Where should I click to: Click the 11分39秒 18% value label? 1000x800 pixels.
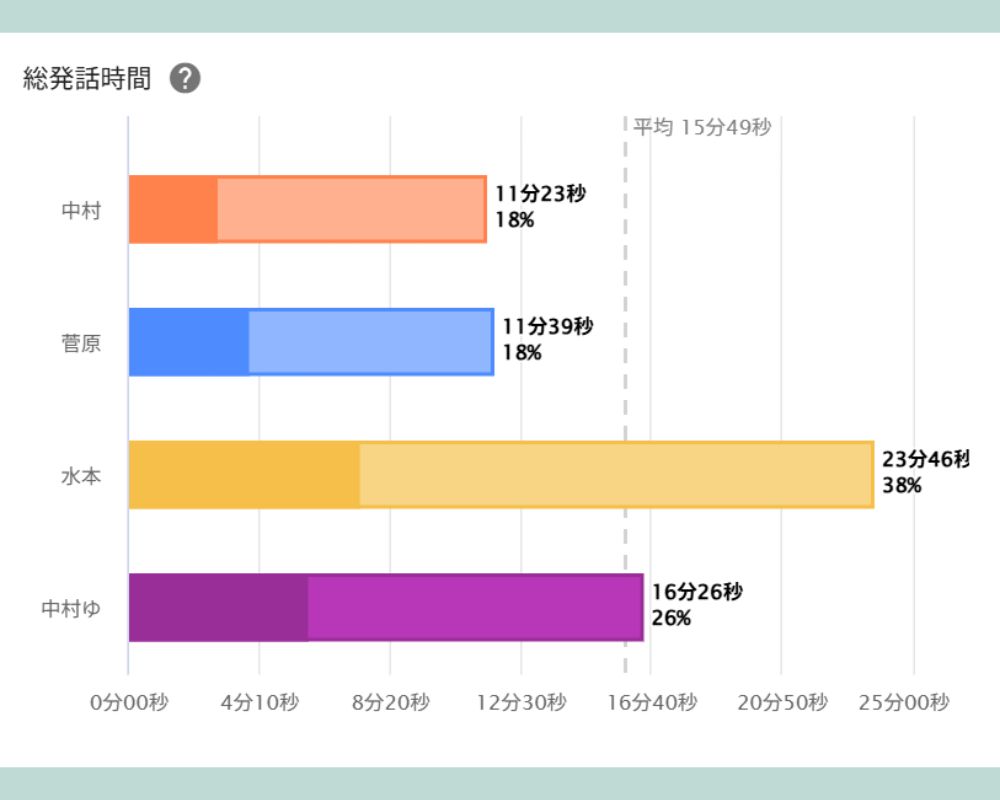tap(547, 339)
